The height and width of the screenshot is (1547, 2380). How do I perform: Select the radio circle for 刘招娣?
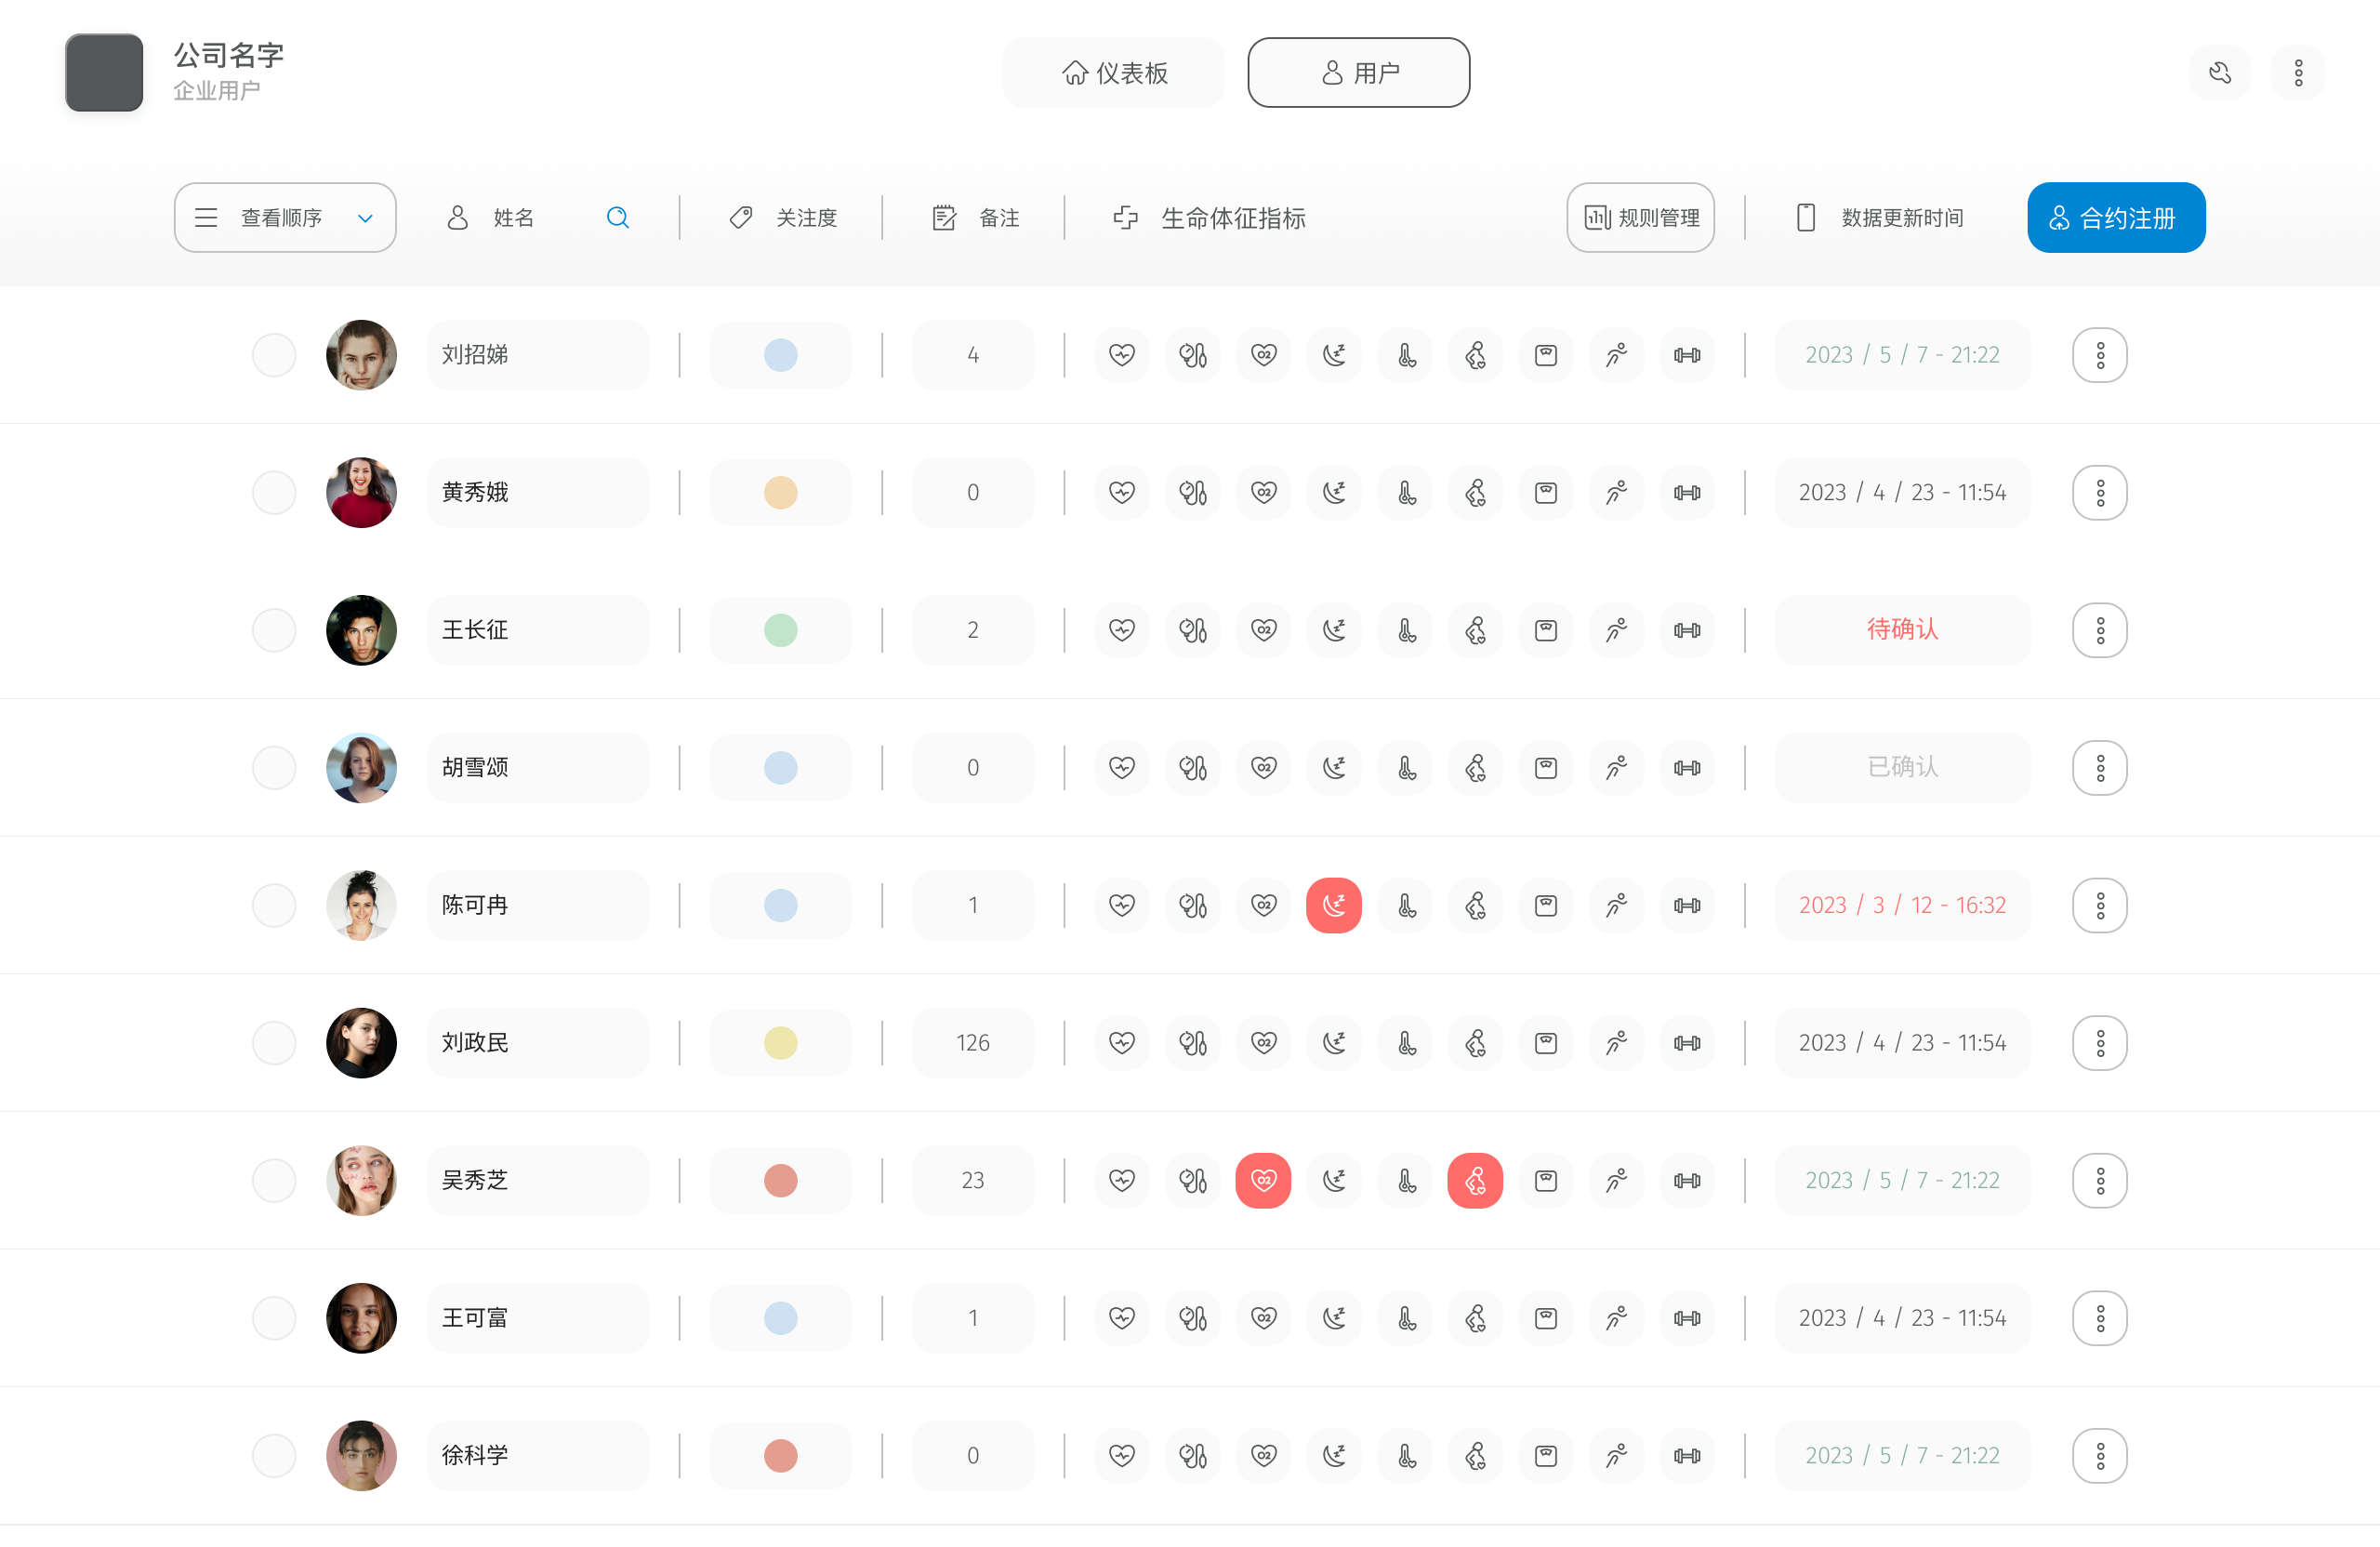point(274,355)
